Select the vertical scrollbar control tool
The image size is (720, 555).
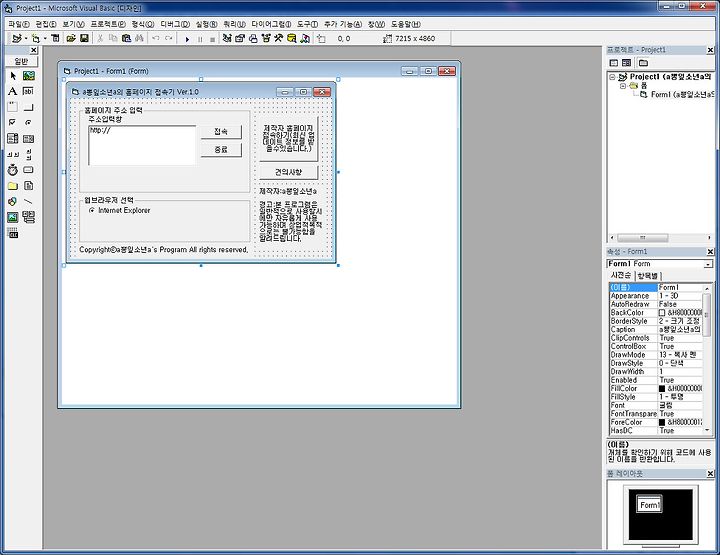coord(28,154)
